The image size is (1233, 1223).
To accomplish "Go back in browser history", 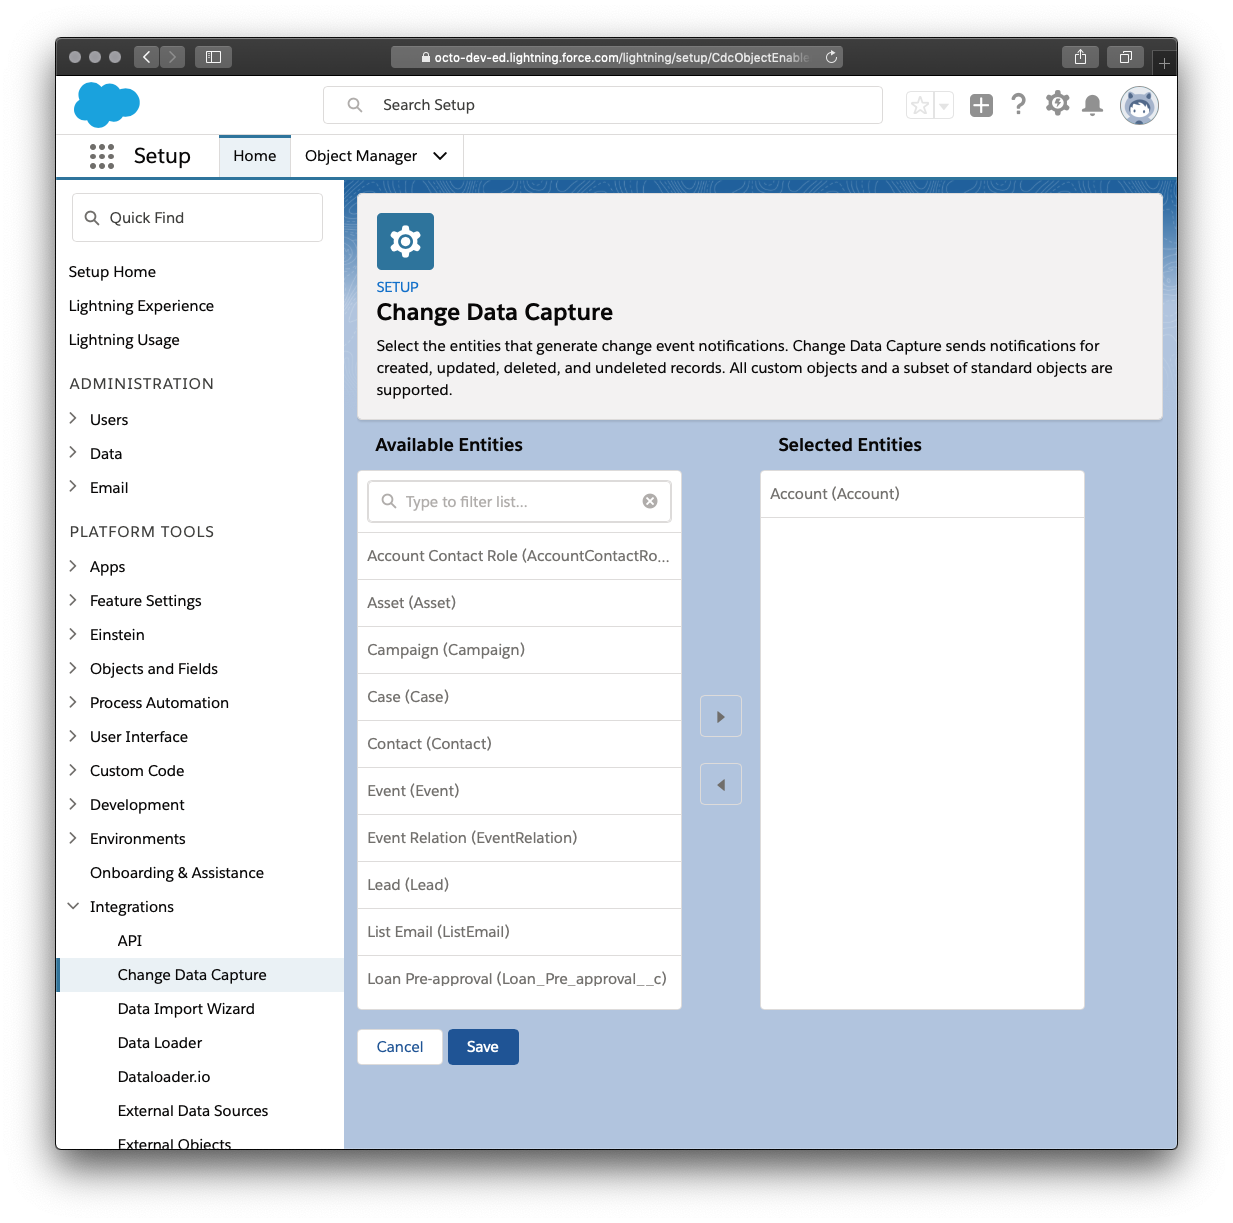I will (147, 57).
